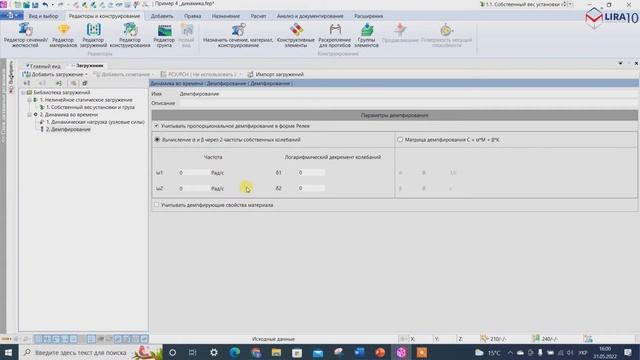
Task: Open Mail app from taskbar
Action: pos(318,352)
